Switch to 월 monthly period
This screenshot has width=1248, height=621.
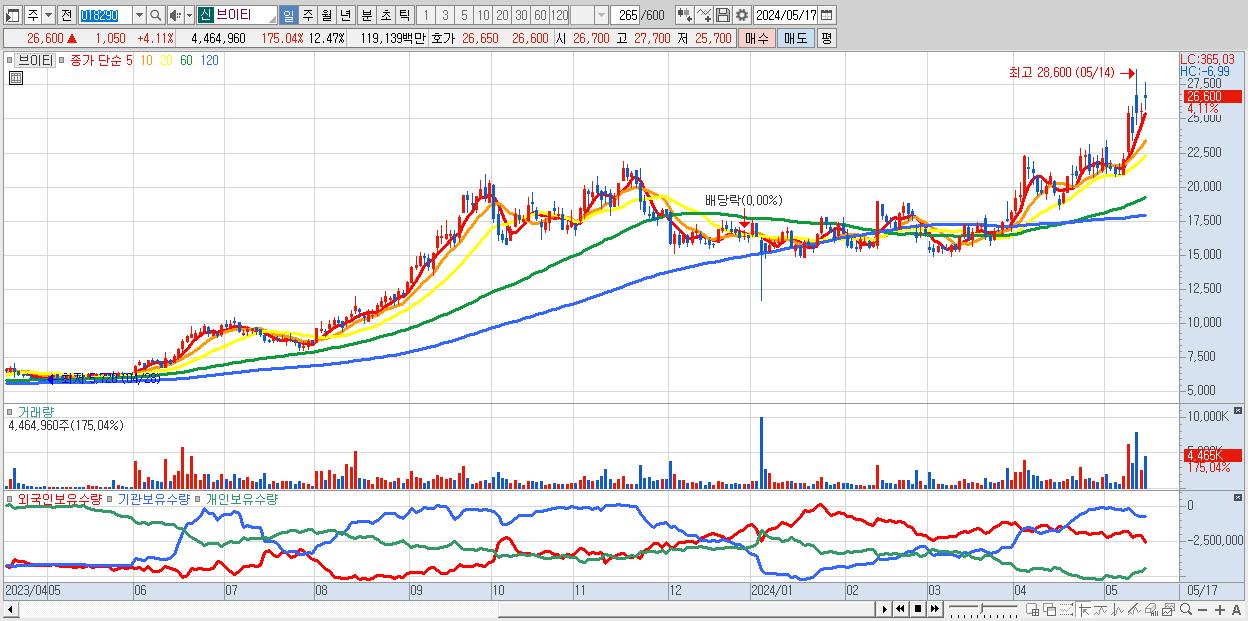coord(326,15)
